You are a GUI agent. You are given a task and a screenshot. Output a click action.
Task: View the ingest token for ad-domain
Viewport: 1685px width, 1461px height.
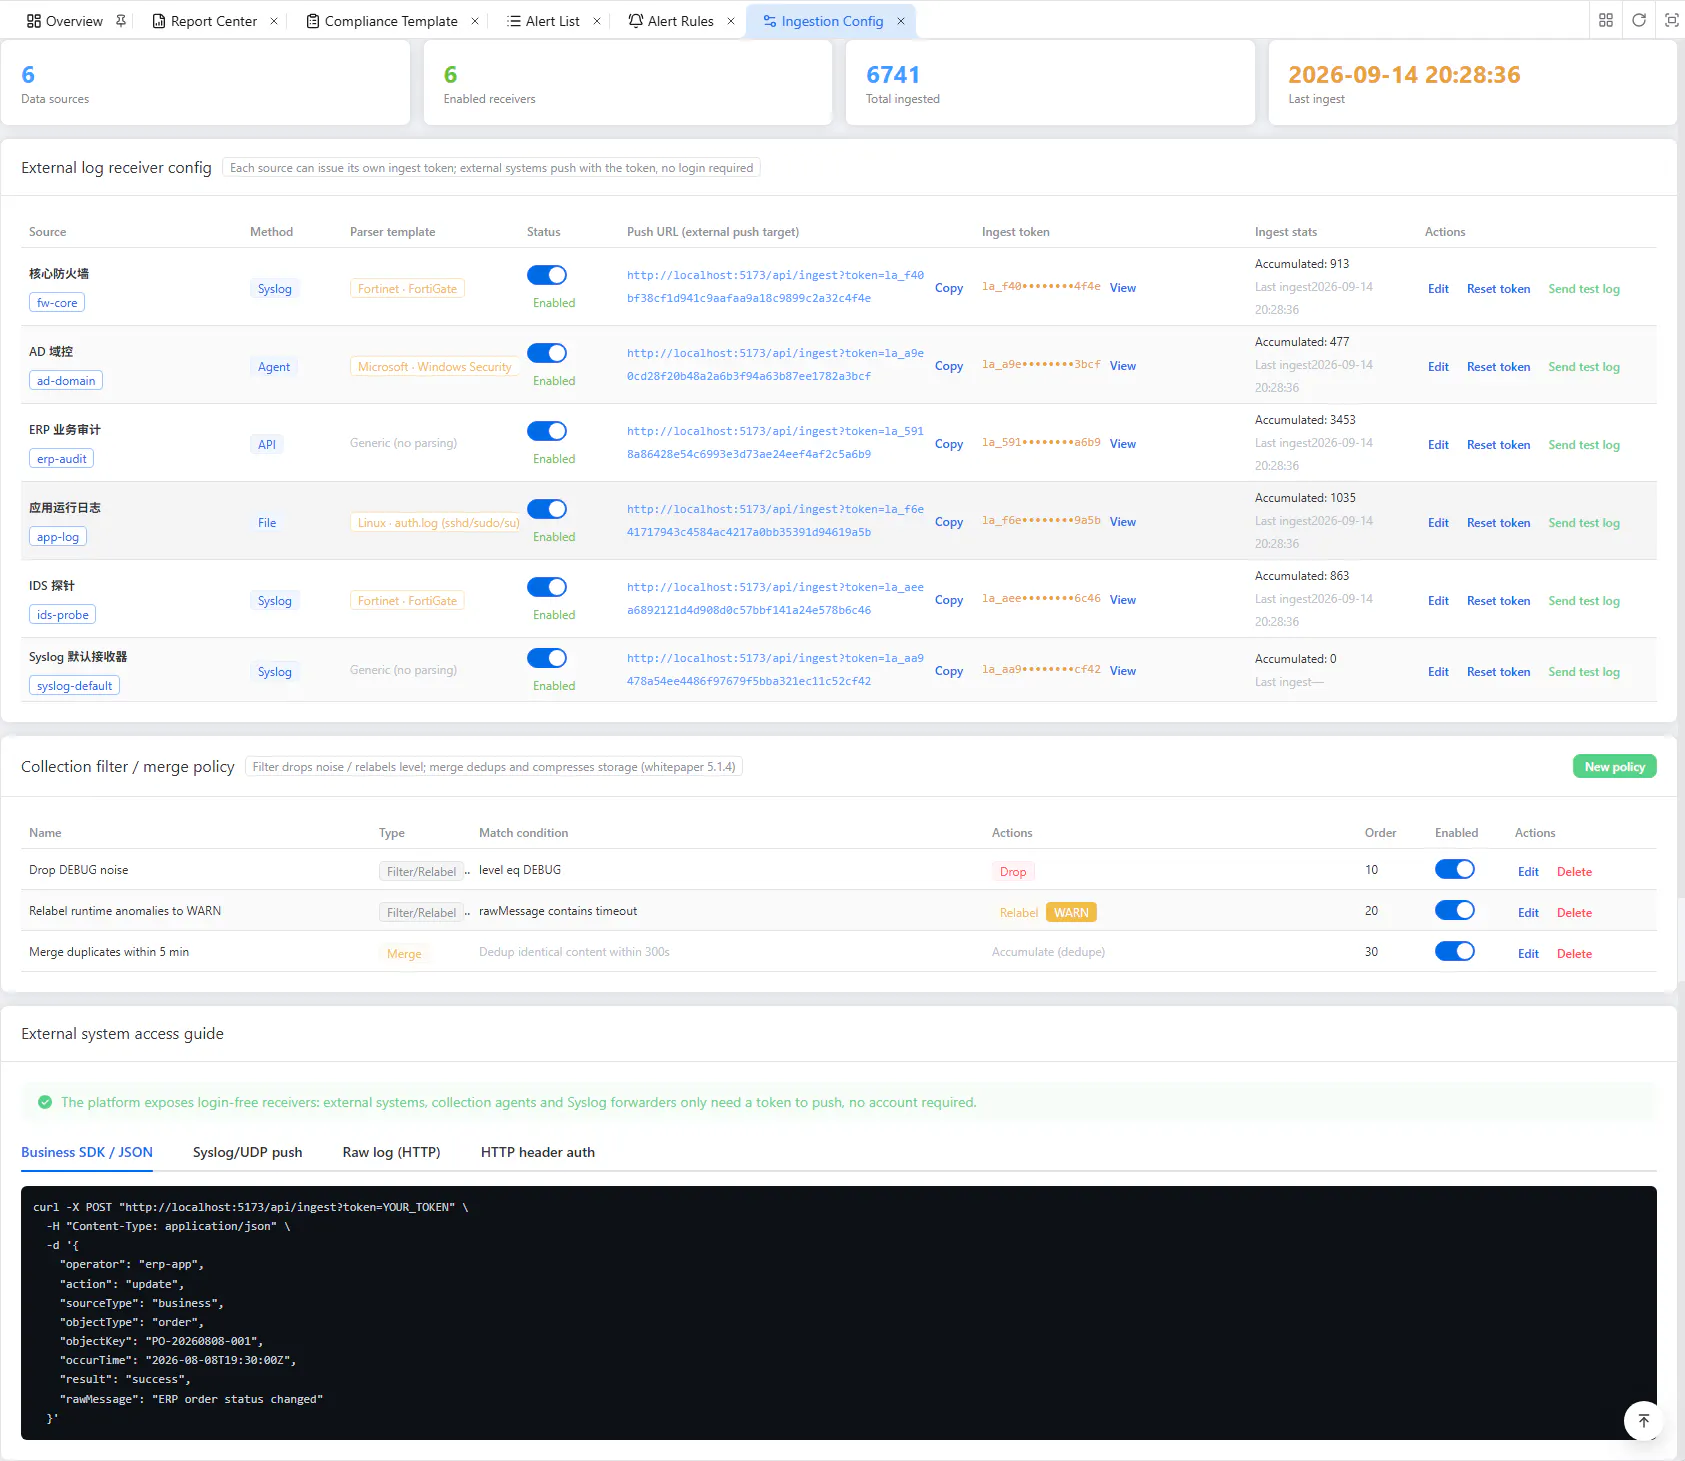coord(1123,366)
